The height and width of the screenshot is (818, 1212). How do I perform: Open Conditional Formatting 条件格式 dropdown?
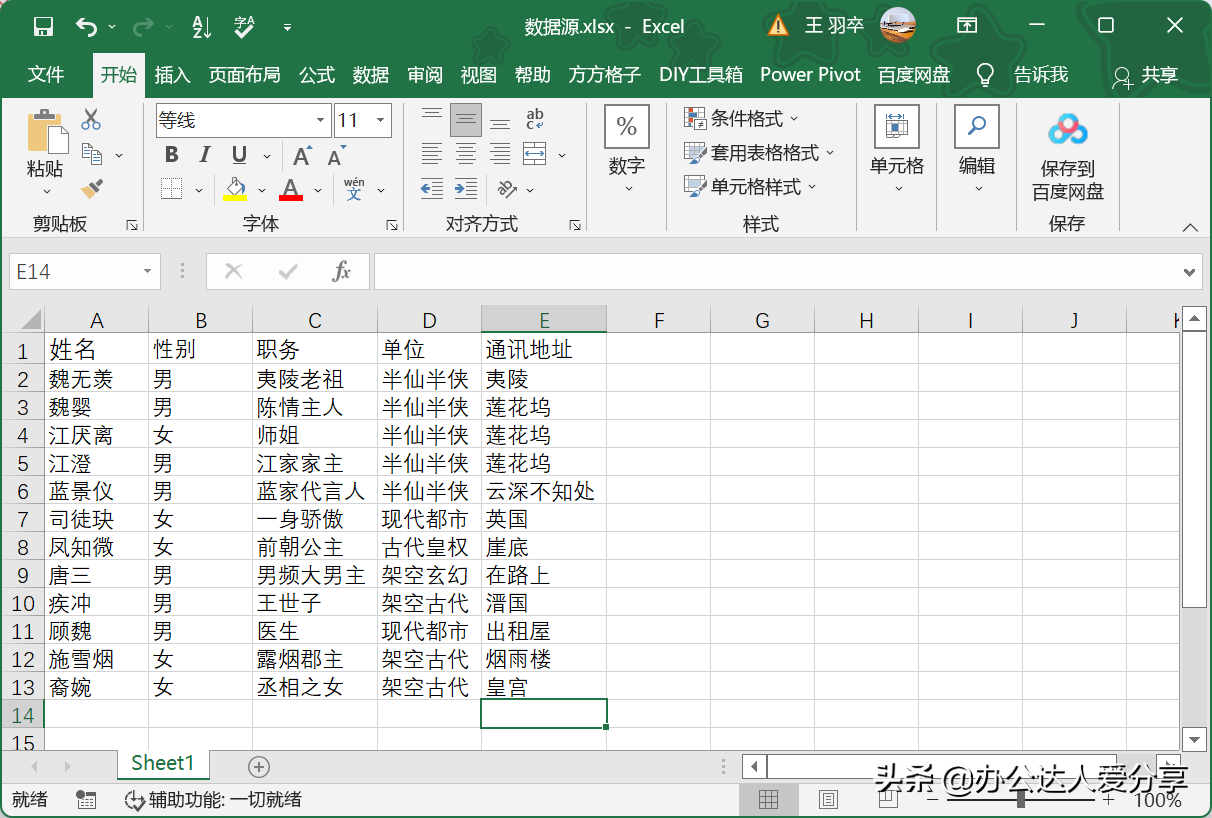click(x=742, y=119)
